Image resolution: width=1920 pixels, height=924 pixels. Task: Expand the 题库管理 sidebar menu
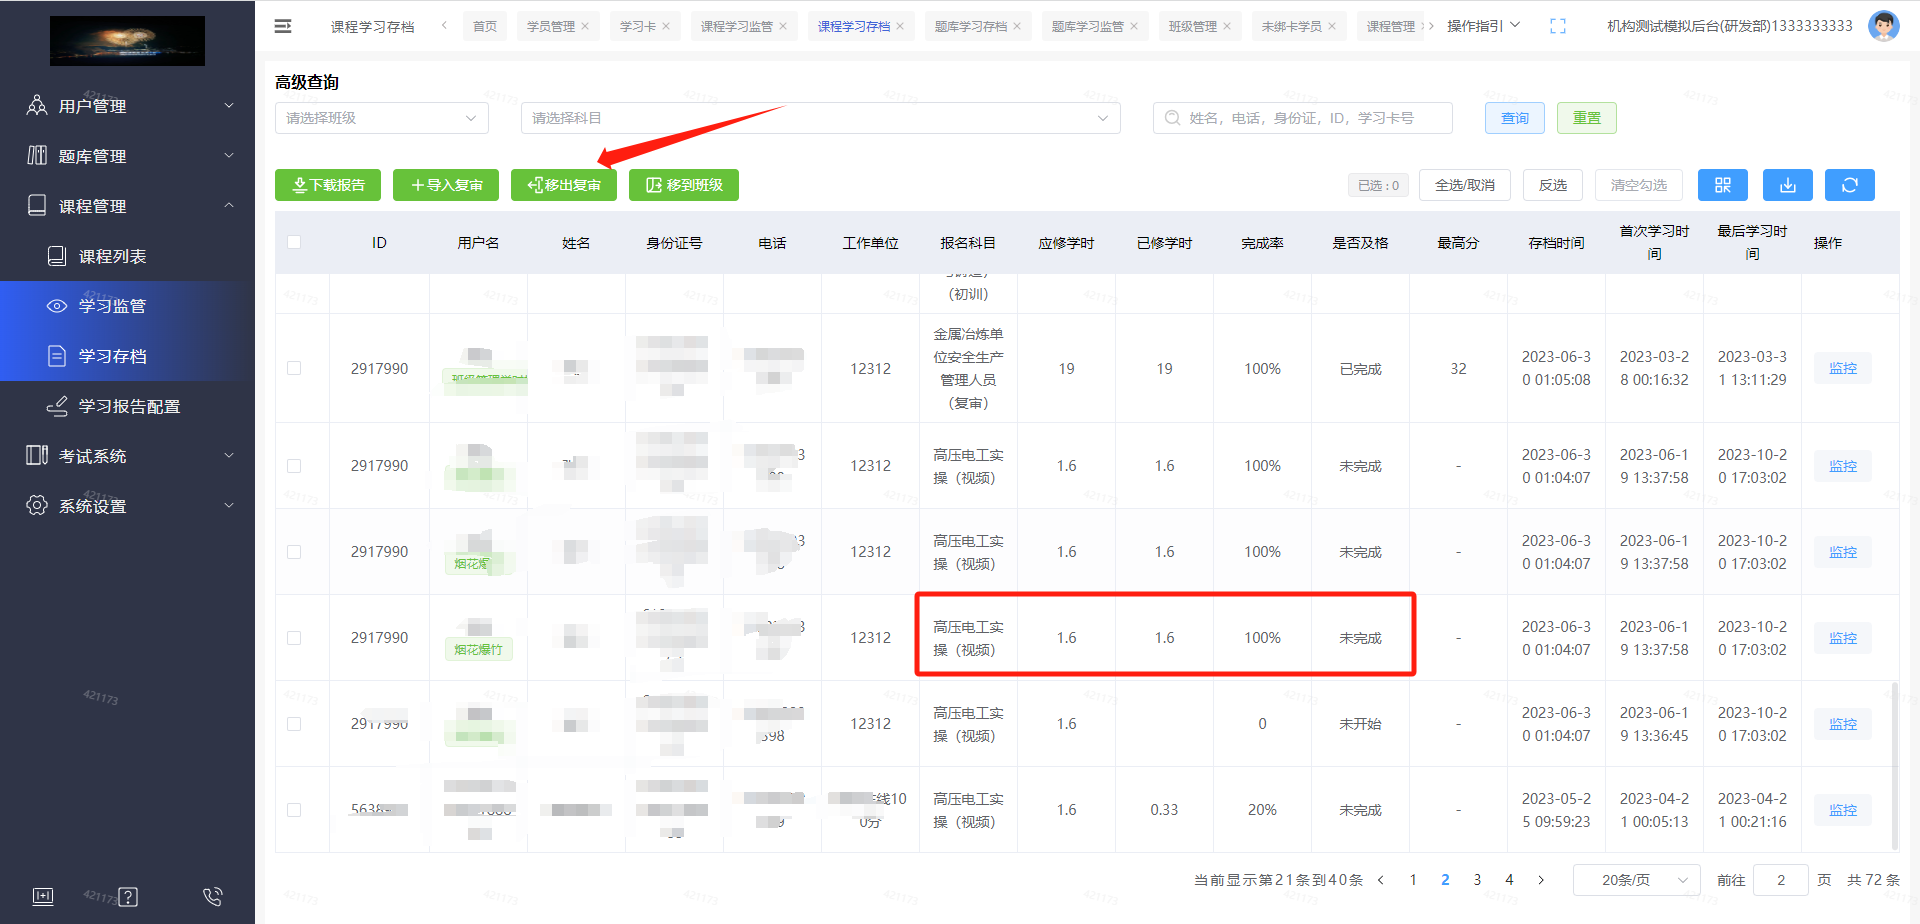click(128, 156)
